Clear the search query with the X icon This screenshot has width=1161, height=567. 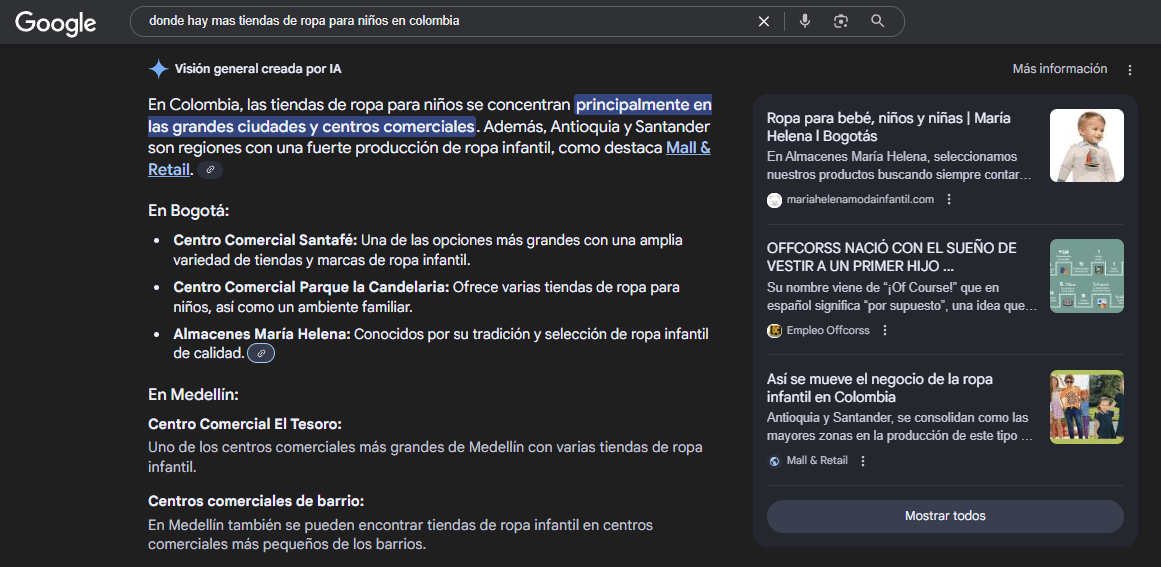[x=764, y=21]
